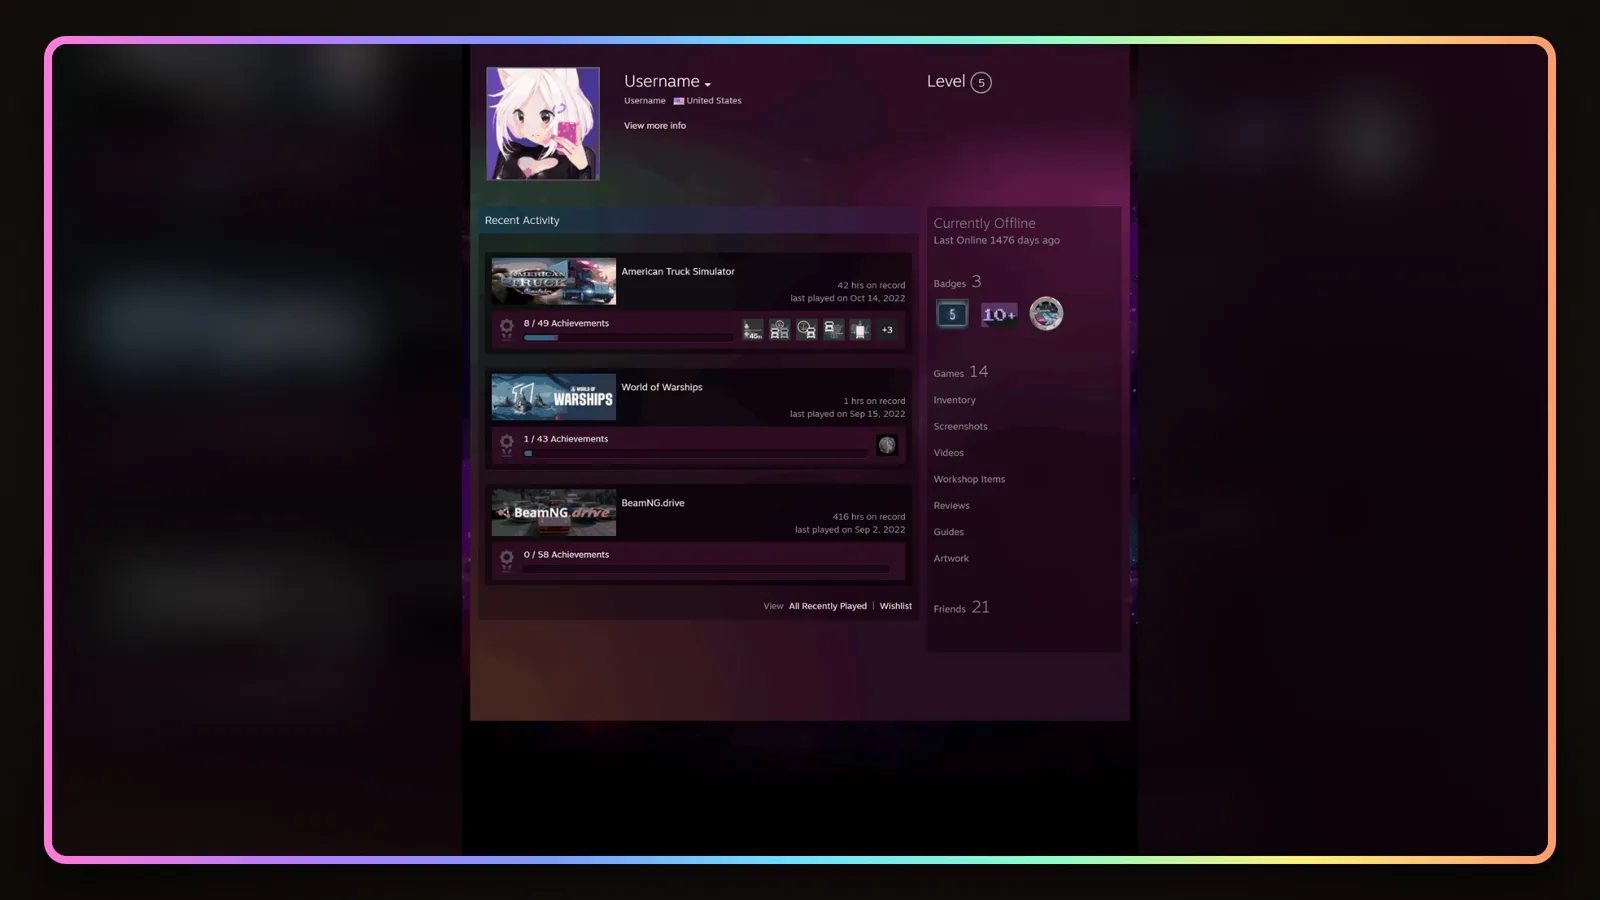
Task: View the first American Truck Simulator achievement icon (45m)
Action: tap(753, 329)
